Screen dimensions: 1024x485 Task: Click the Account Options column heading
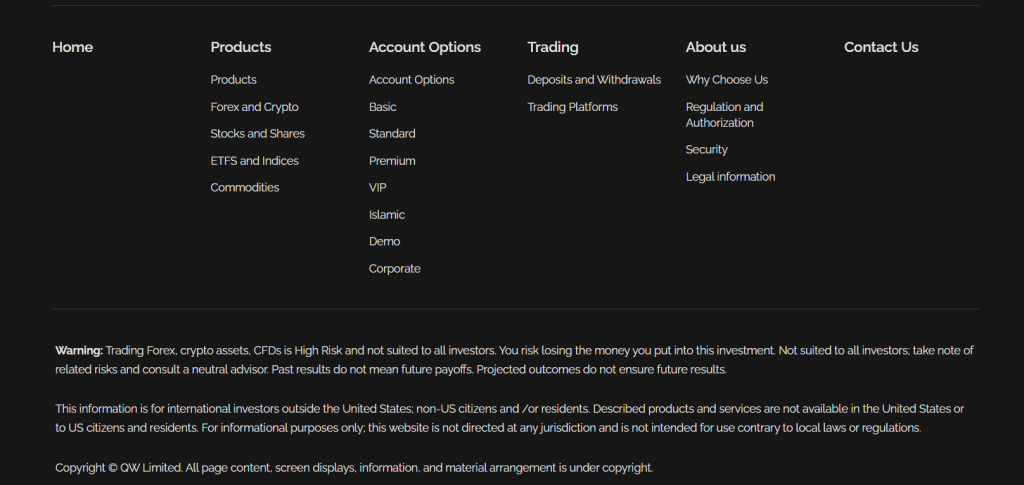[x=424, y=47]
